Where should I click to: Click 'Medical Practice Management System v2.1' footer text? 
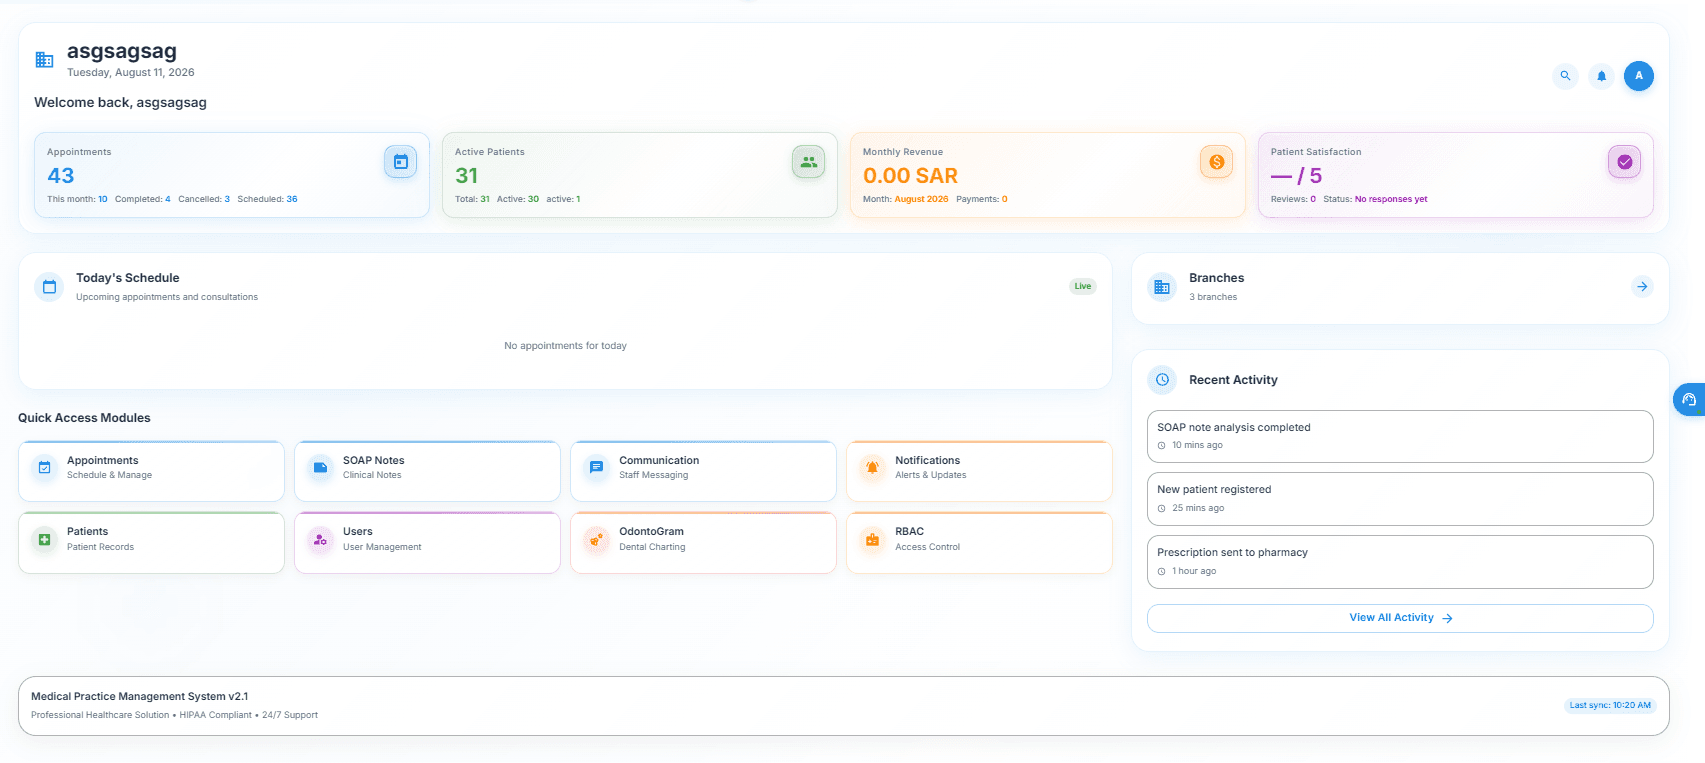(x=139, y=696)
